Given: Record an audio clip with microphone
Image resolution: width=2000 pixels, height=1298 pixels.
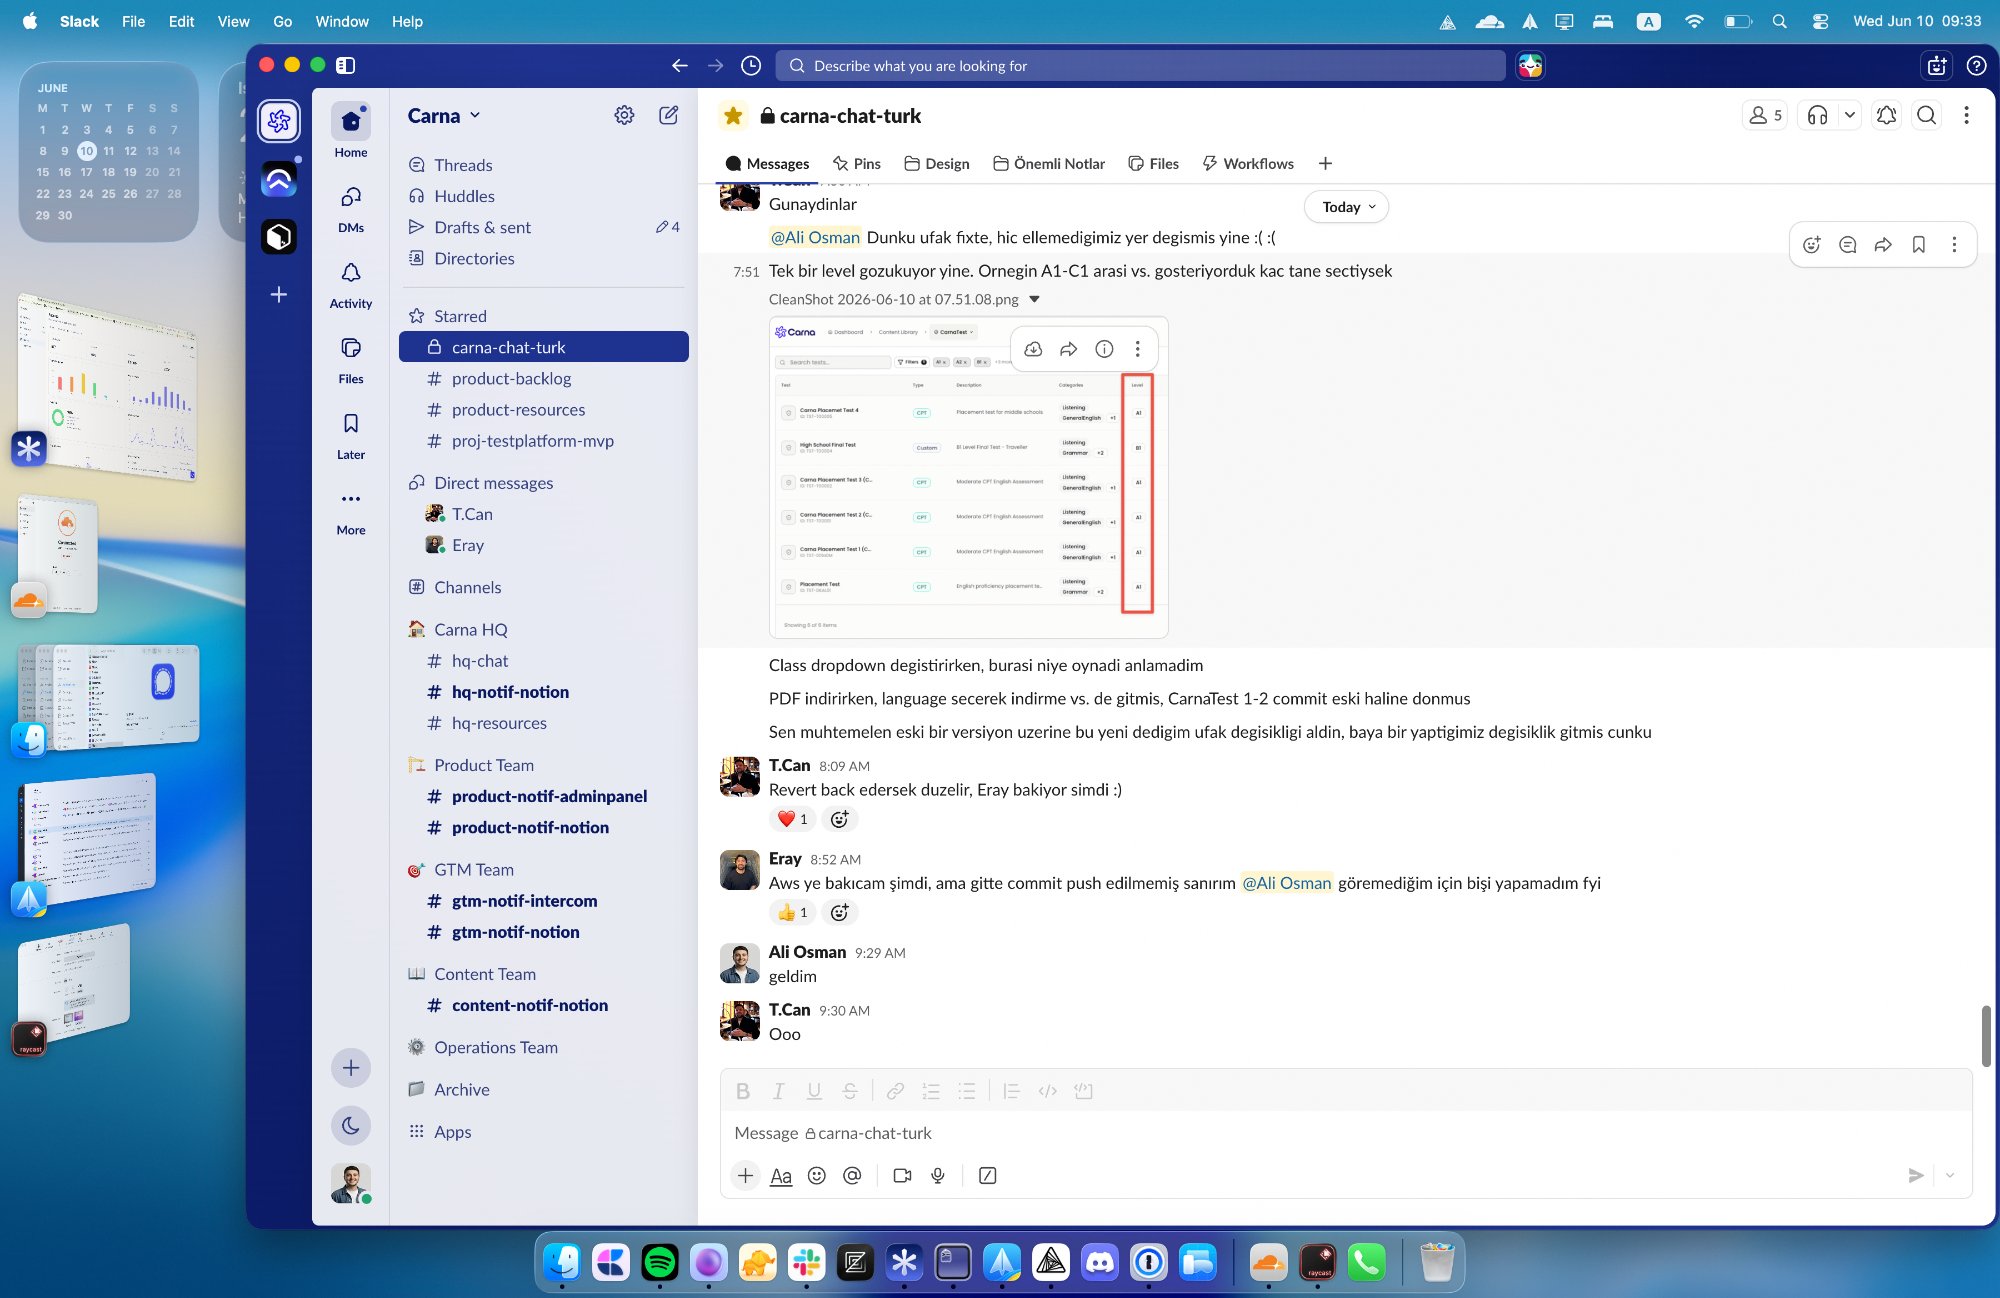Looking at the screenshot, I should (938, 1175).
